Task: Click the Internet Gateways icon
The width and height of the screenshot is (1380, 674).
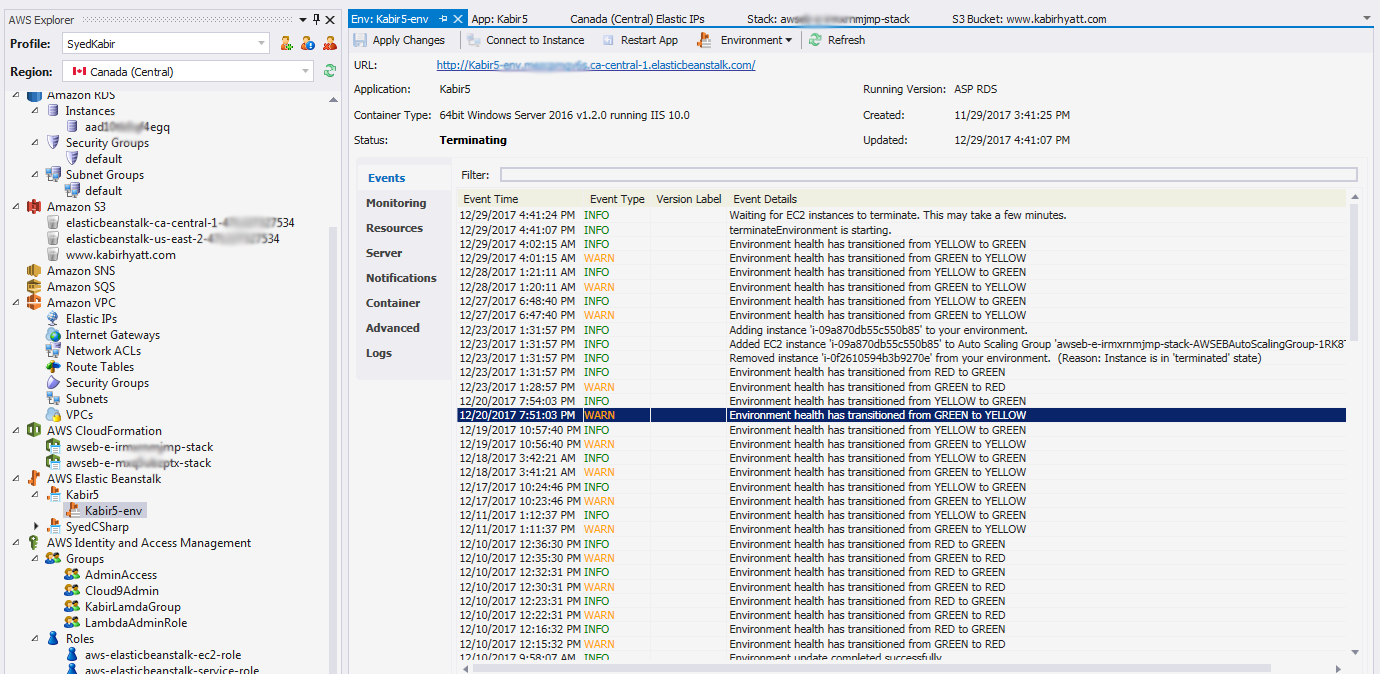Action: tap(53, 335)
